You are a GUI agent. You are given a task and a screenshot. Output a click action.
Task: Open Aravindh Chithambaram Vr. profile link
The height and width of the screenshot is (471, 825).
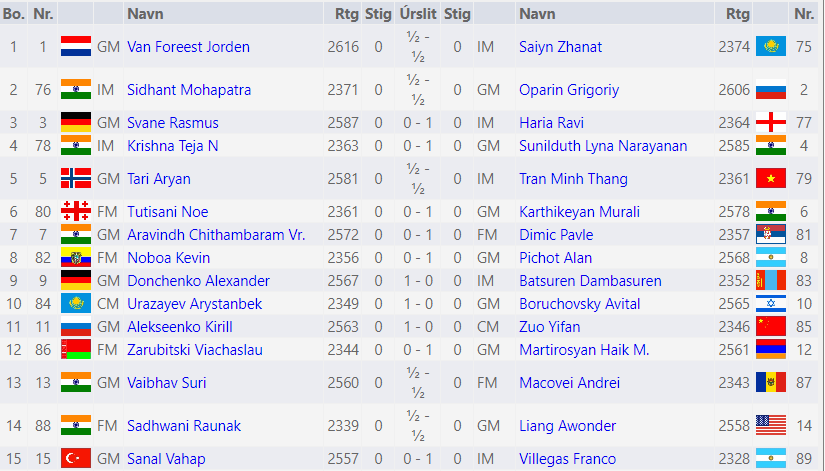pos(216,235)
